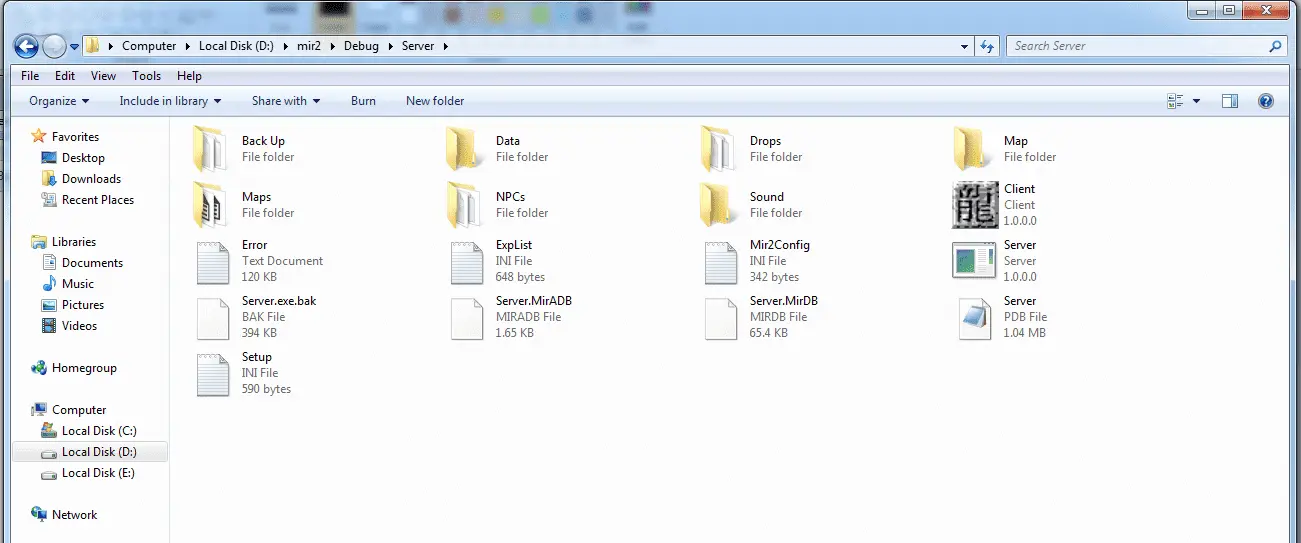This screenshot has width=1301, height=543.
Task: Select the Error text document icon
Action: click(x=212, y=261)
